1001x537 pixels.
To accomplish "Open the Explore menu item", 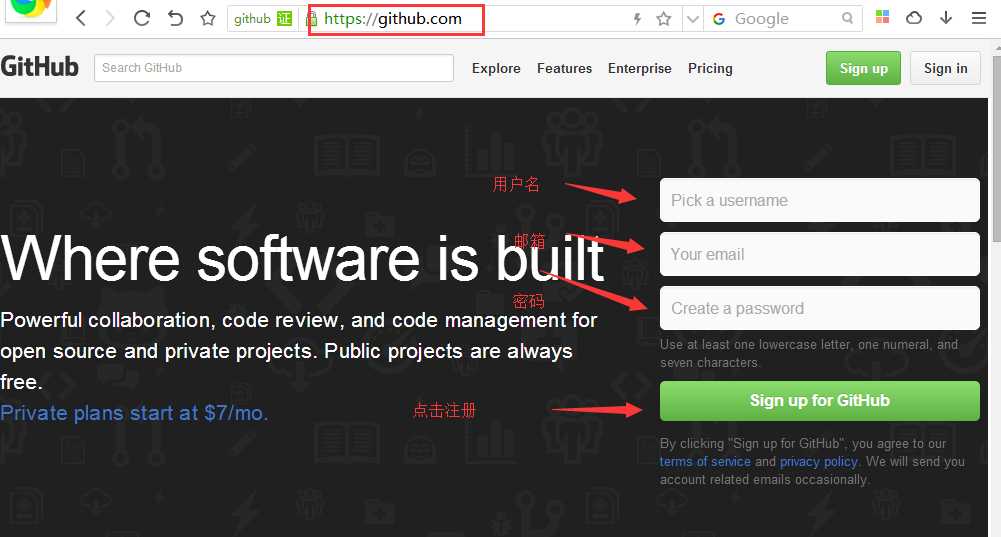I will [496, 68].
